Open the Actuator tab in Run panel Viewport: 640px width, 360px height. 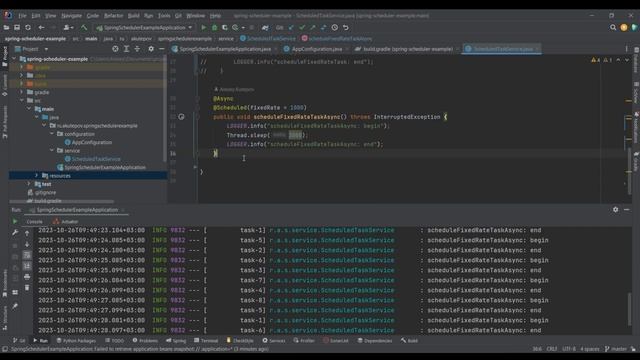(65, 222)
